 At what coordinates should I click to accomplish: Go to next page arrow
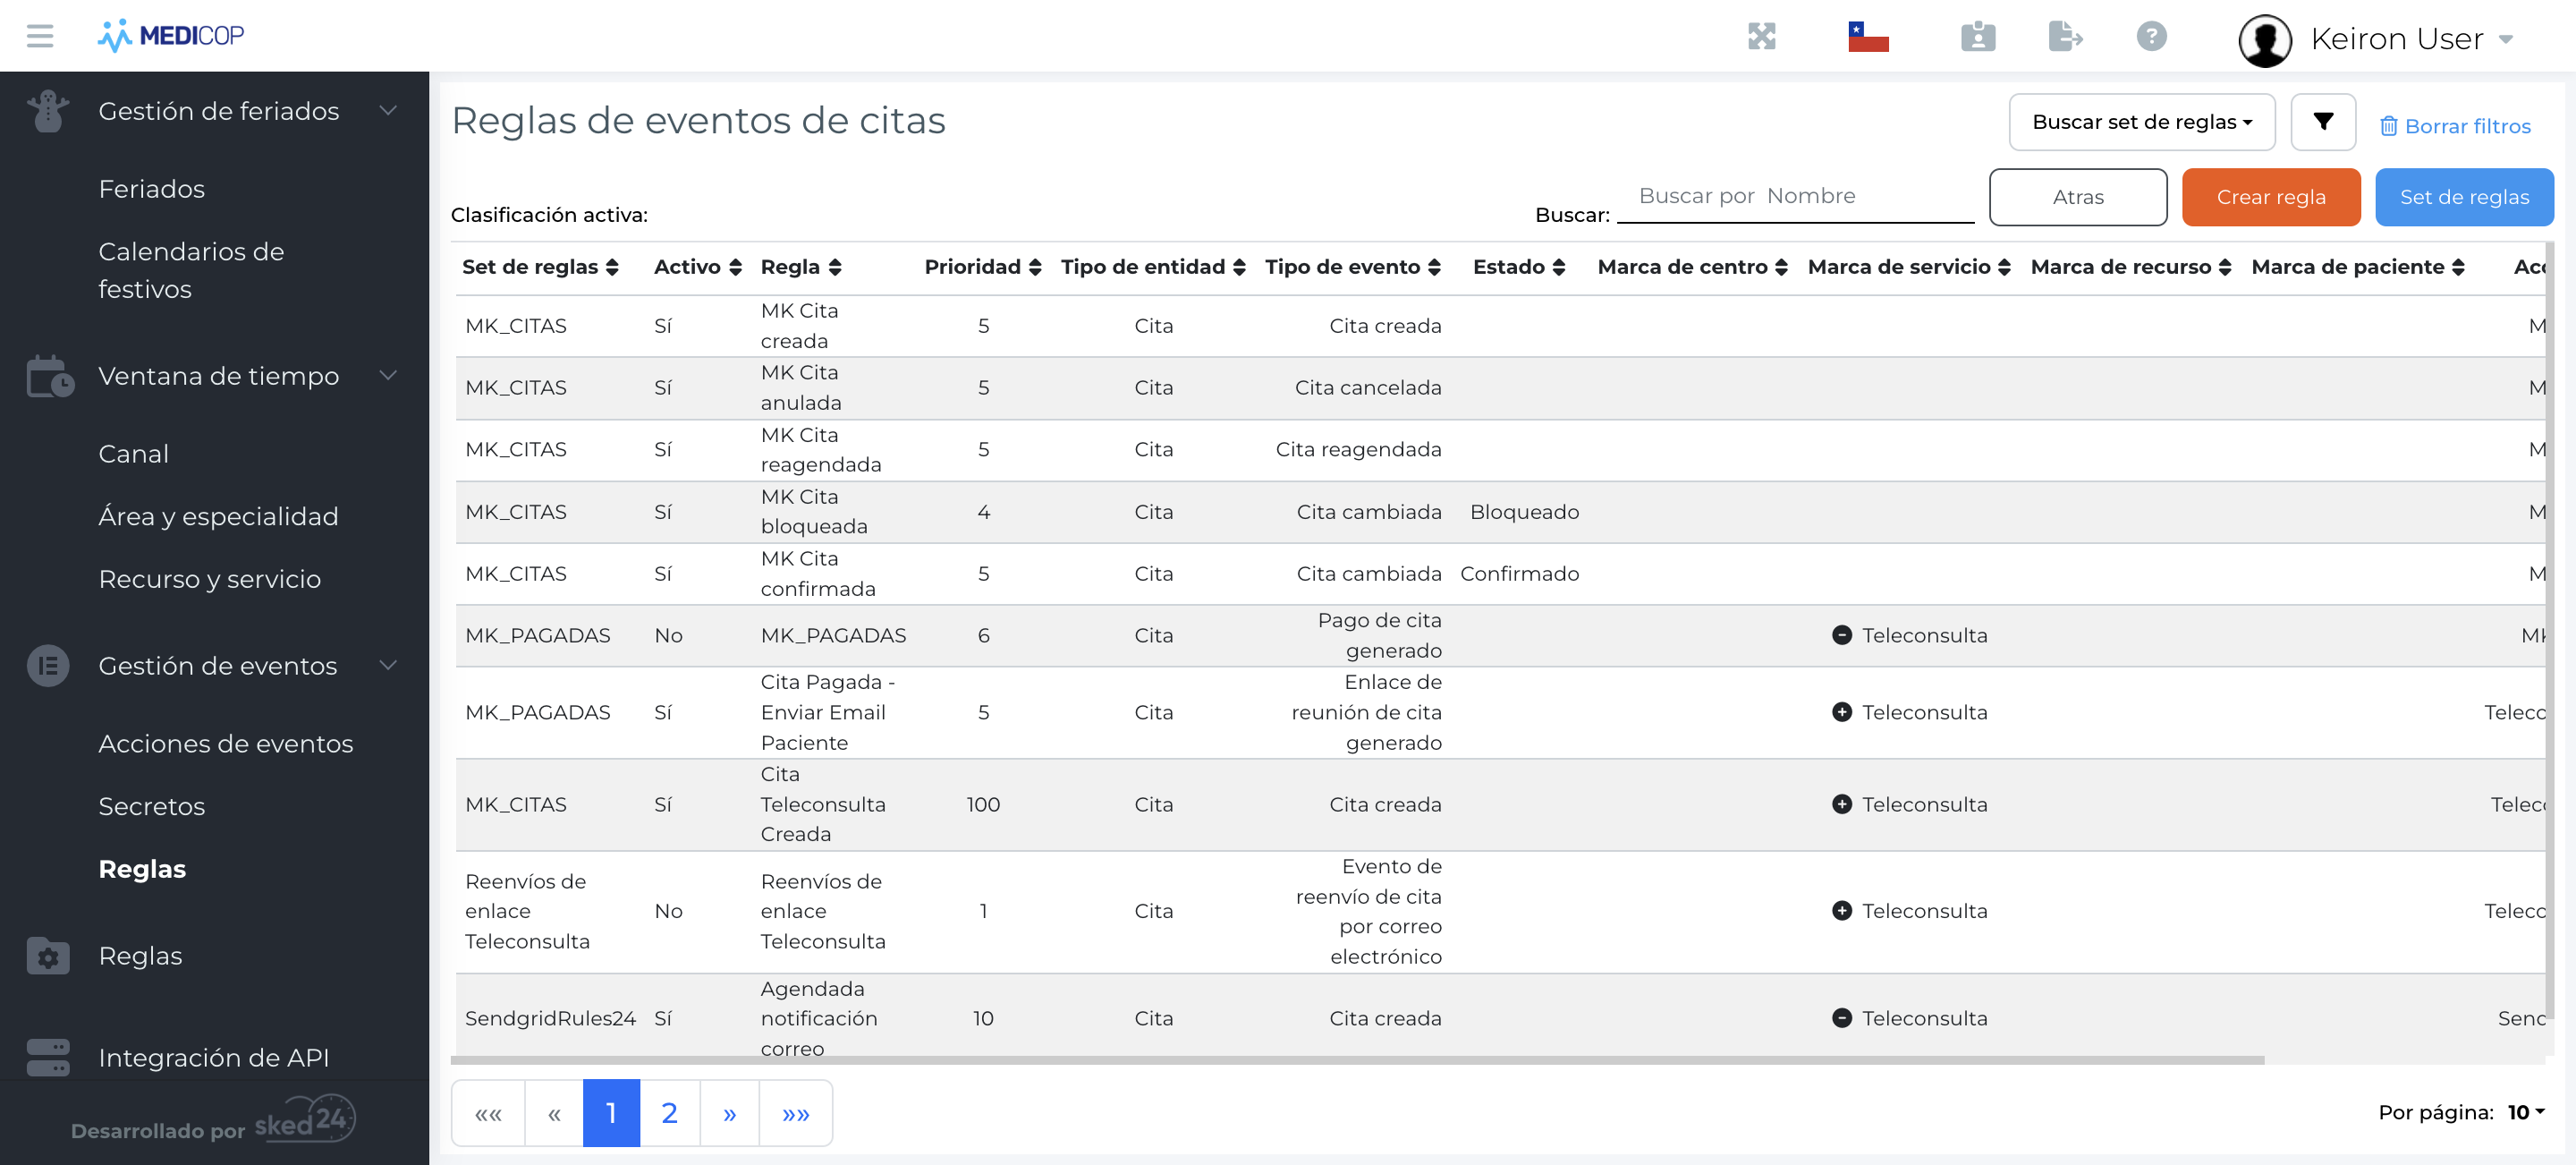coord(729,1113)
